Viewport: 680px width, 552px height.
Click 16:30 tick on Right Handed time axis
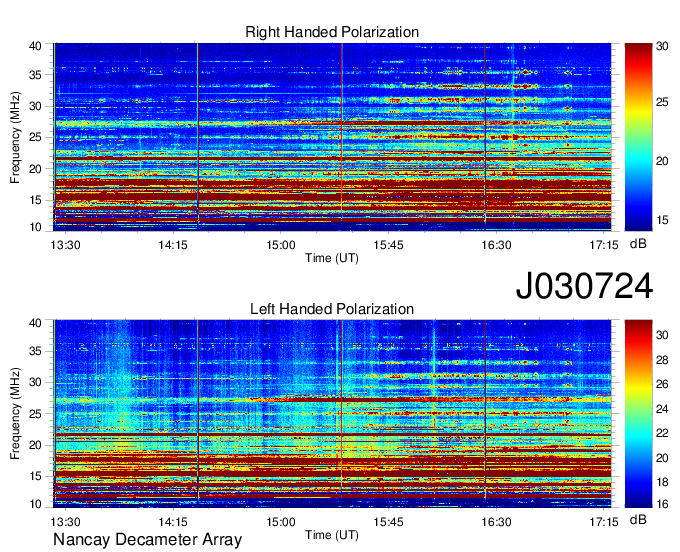(496, 245)
